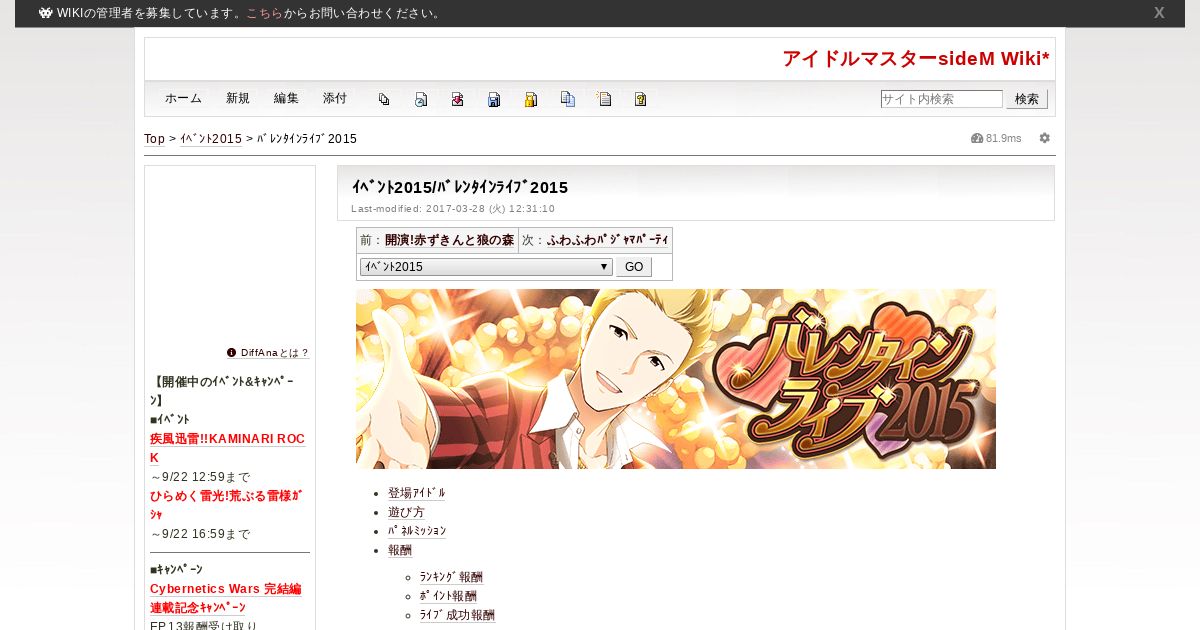Click the red arrow attach-file icon
This screenshot has height=630, width=1200.
point(457,99)
